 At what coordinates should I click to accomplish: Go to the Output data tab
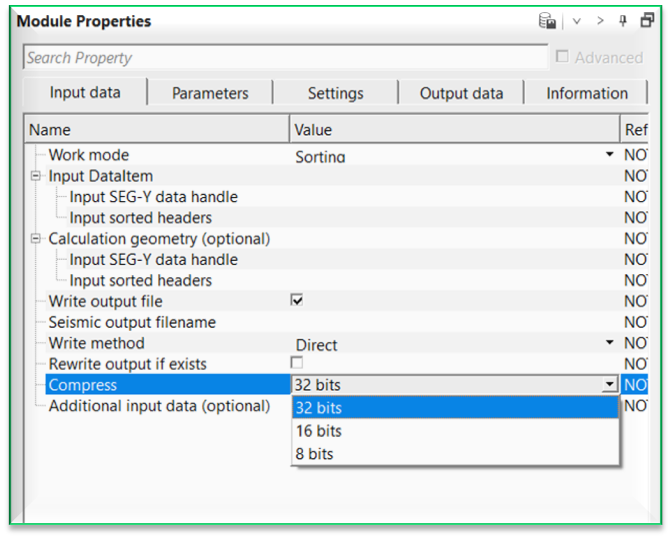point(461,93)
